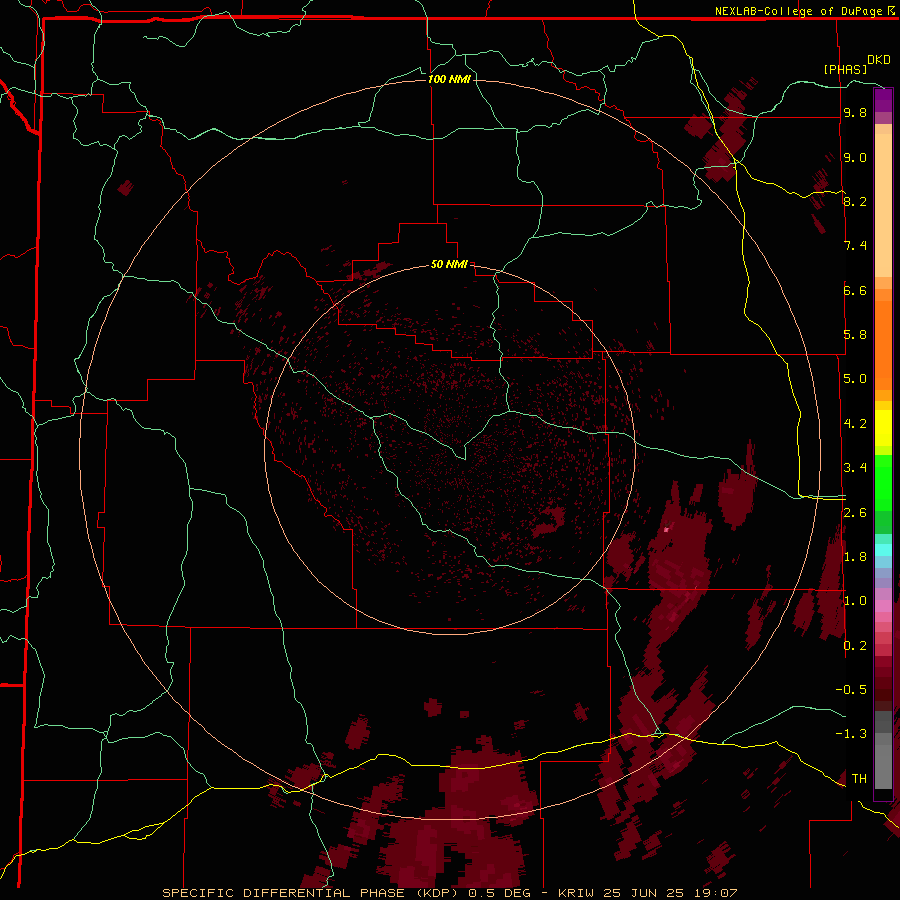
Task: Click the 8.2 value on the color scale
Action: click(855, 201)
